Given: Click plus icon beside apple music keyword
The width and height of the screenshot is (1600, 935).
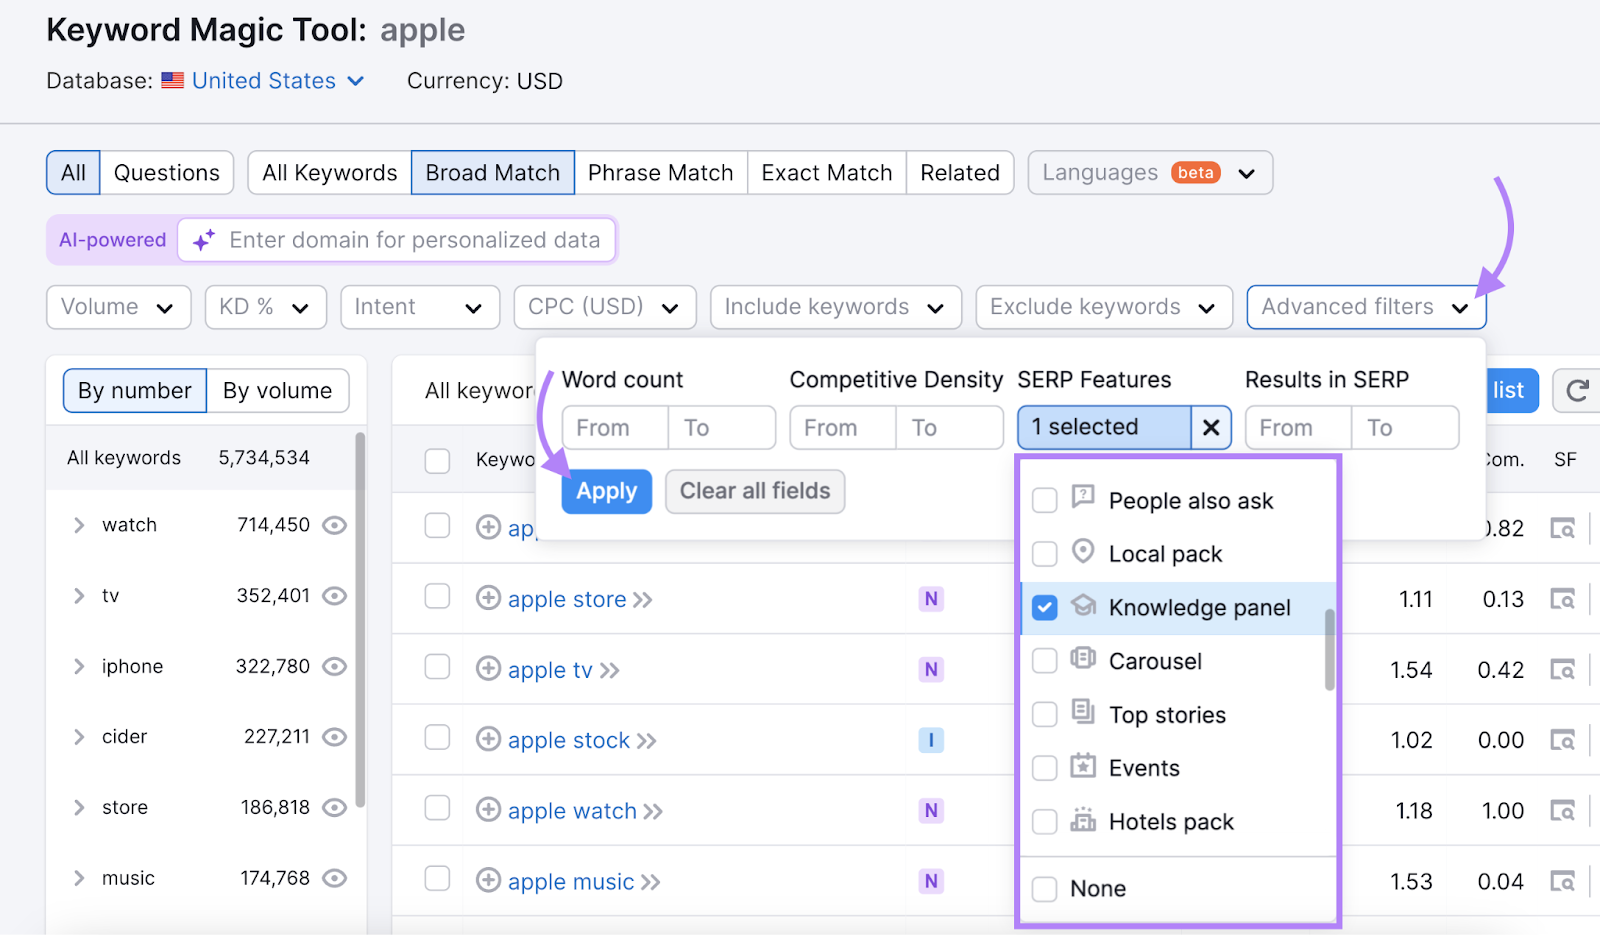Looking at the screenshot, I should tap(489, 880).
